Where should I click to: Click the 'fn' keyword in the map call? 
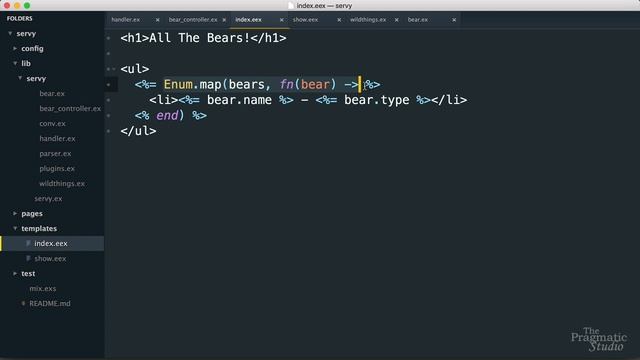tap(286, 84)
